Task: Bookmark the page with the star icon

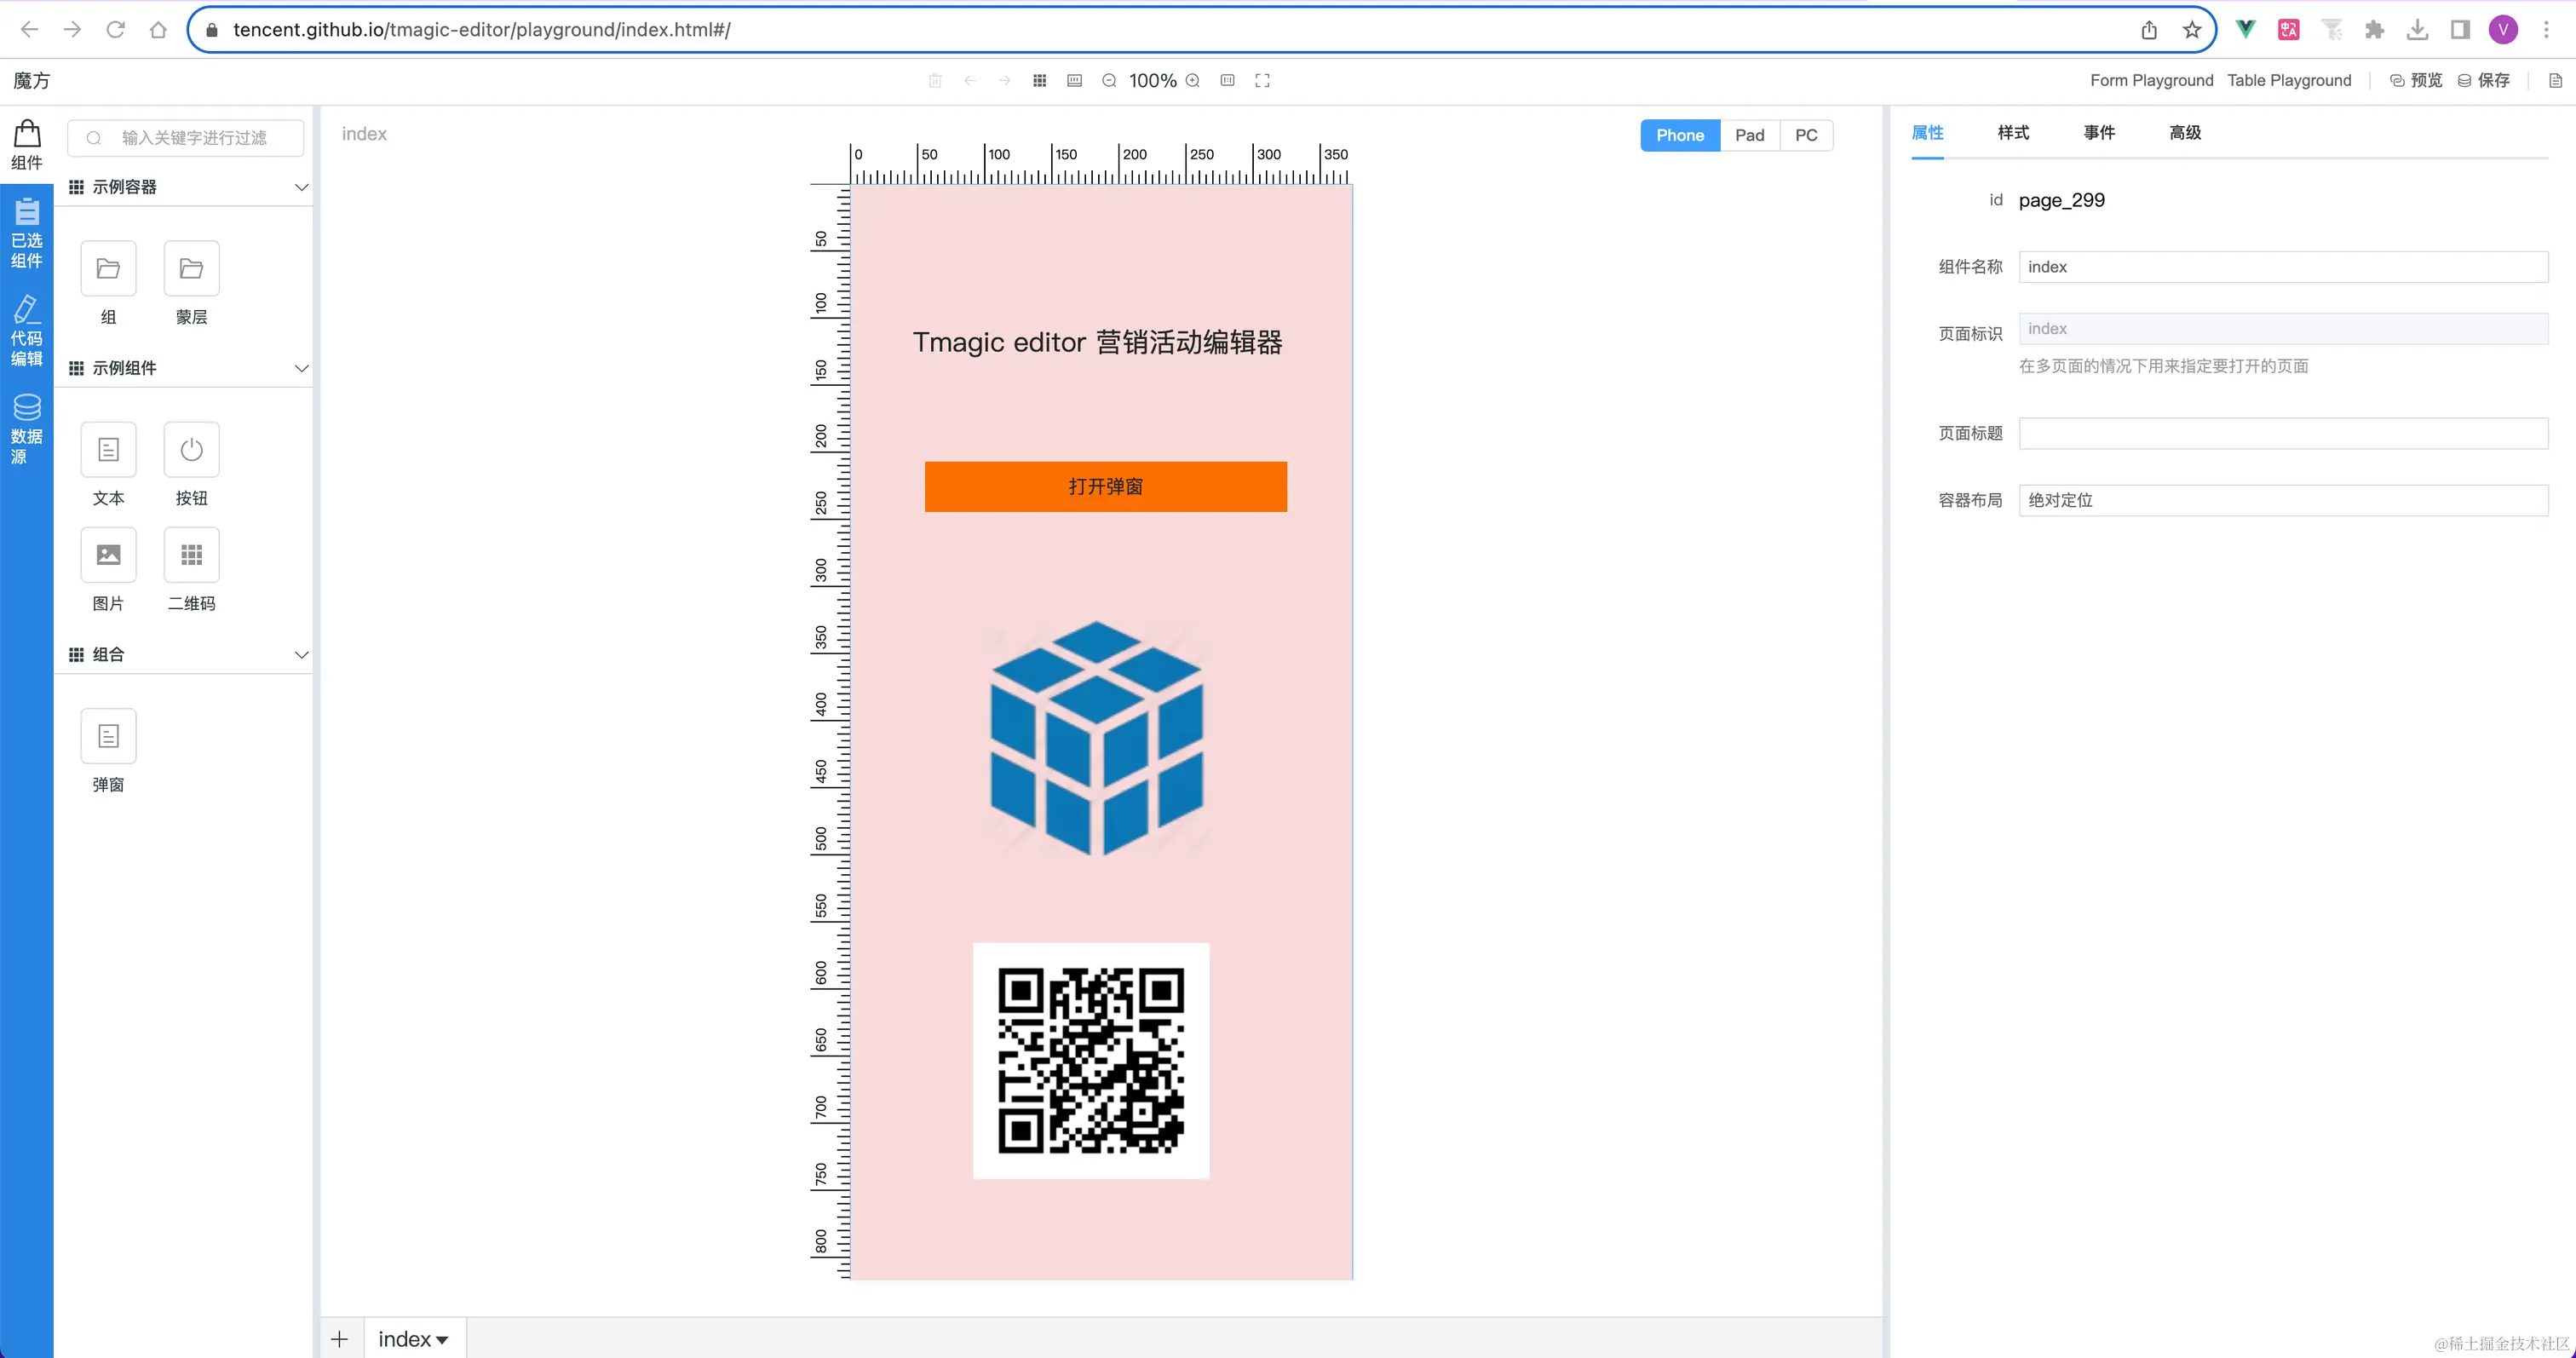Action: point(2192,30)
